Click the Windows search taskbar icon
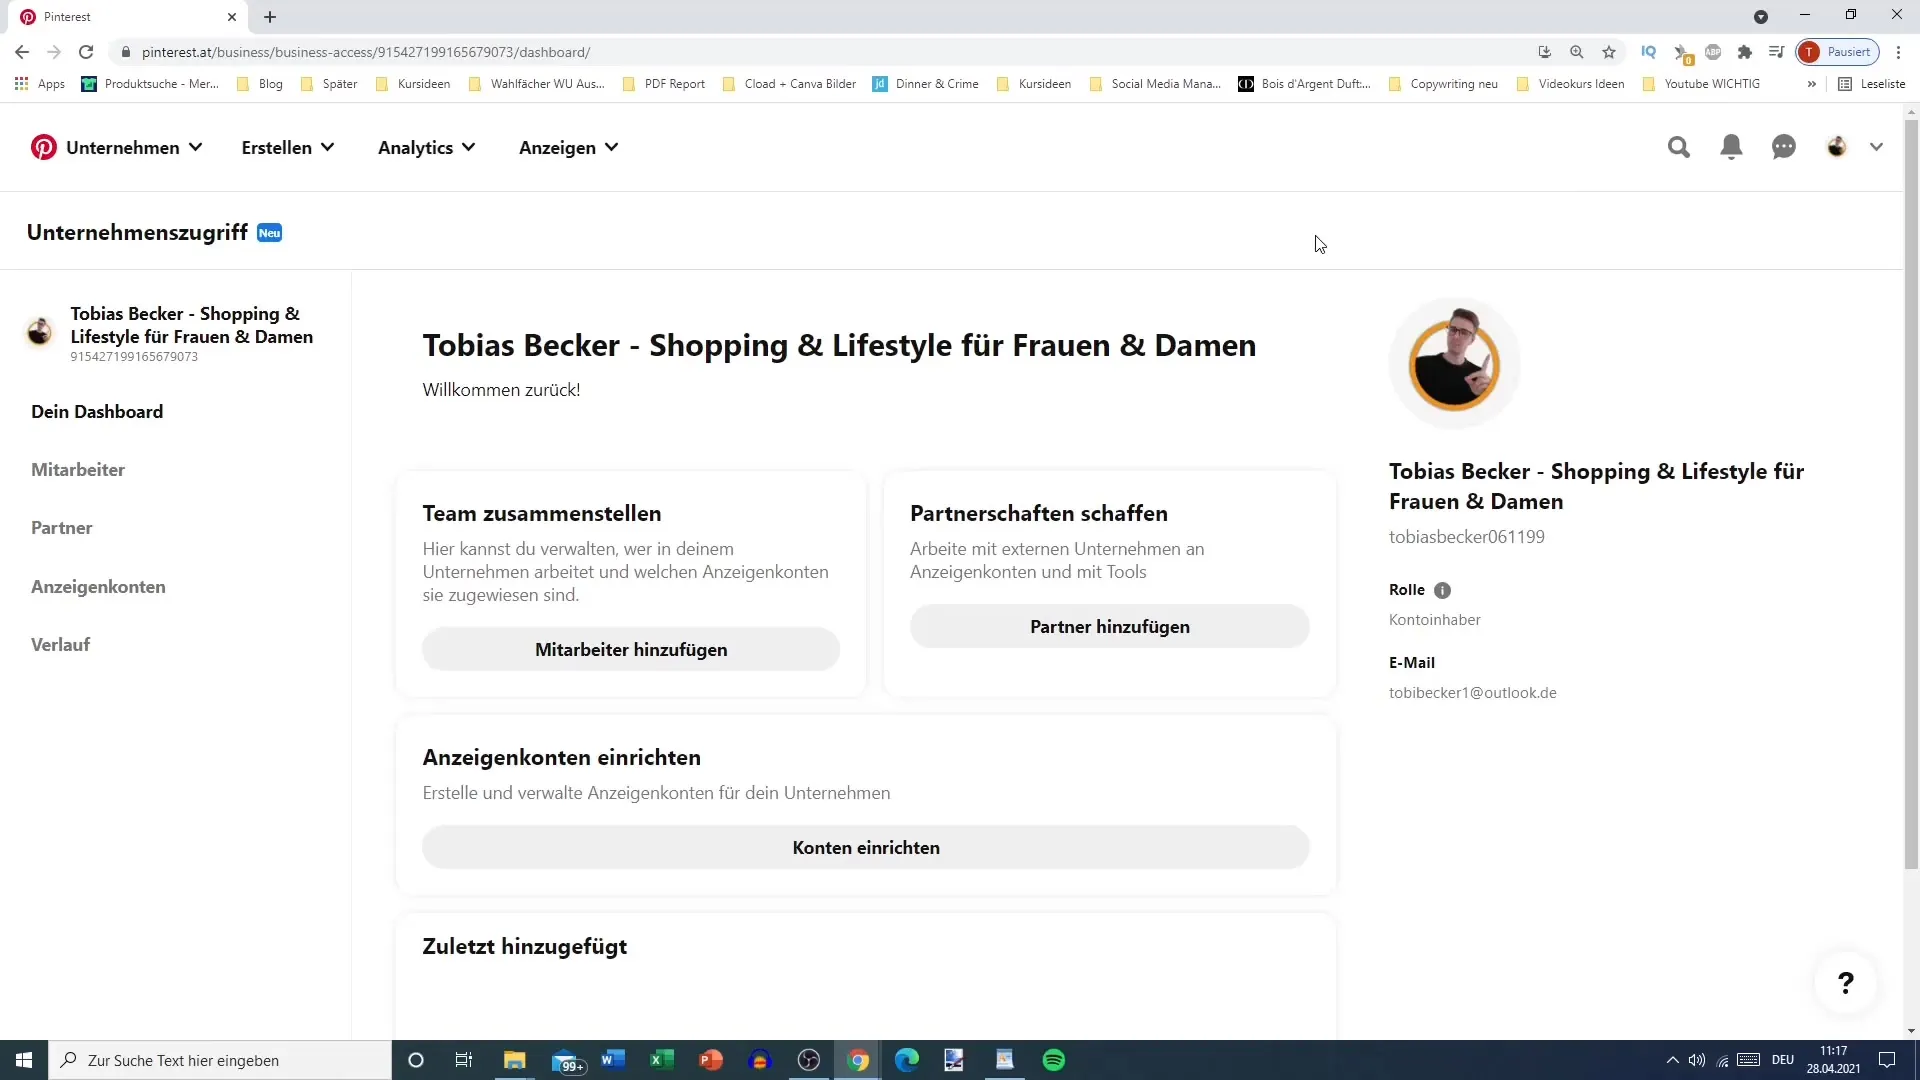 tap(70, 1059)
